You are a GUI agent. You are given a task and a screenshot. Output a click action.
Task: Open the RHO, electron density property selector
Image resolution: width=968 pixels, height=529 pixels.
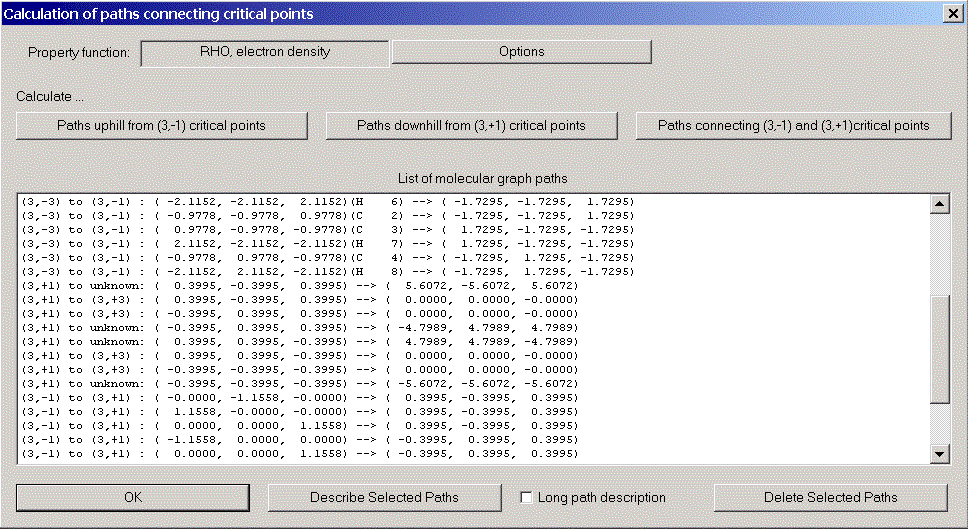pyautogui.click(x=265, y=52)
